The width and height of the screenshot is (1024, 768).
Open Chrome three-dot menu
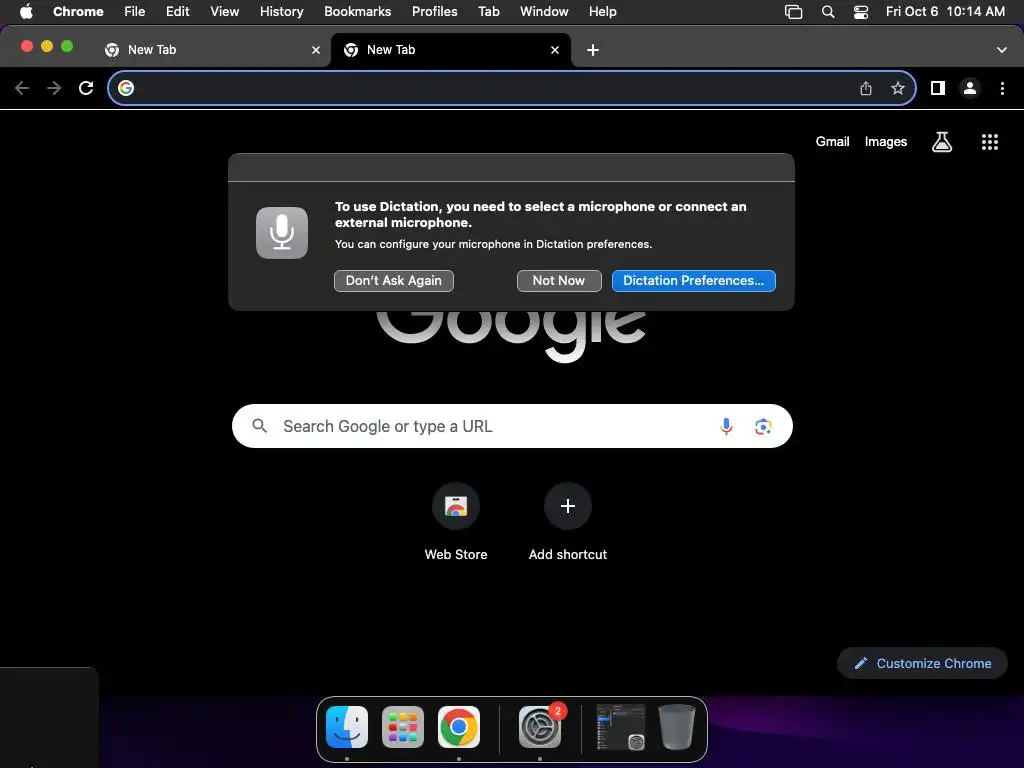click(x=1002, y=88)
